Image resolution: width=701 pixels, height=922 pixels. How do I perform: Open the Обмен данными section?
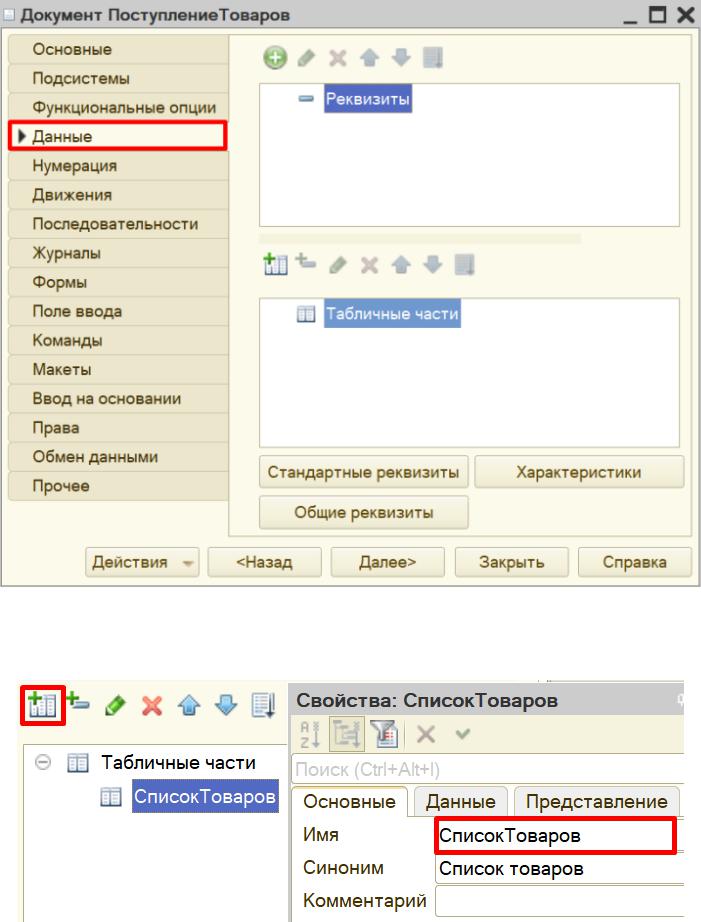(x=119, y=457)
